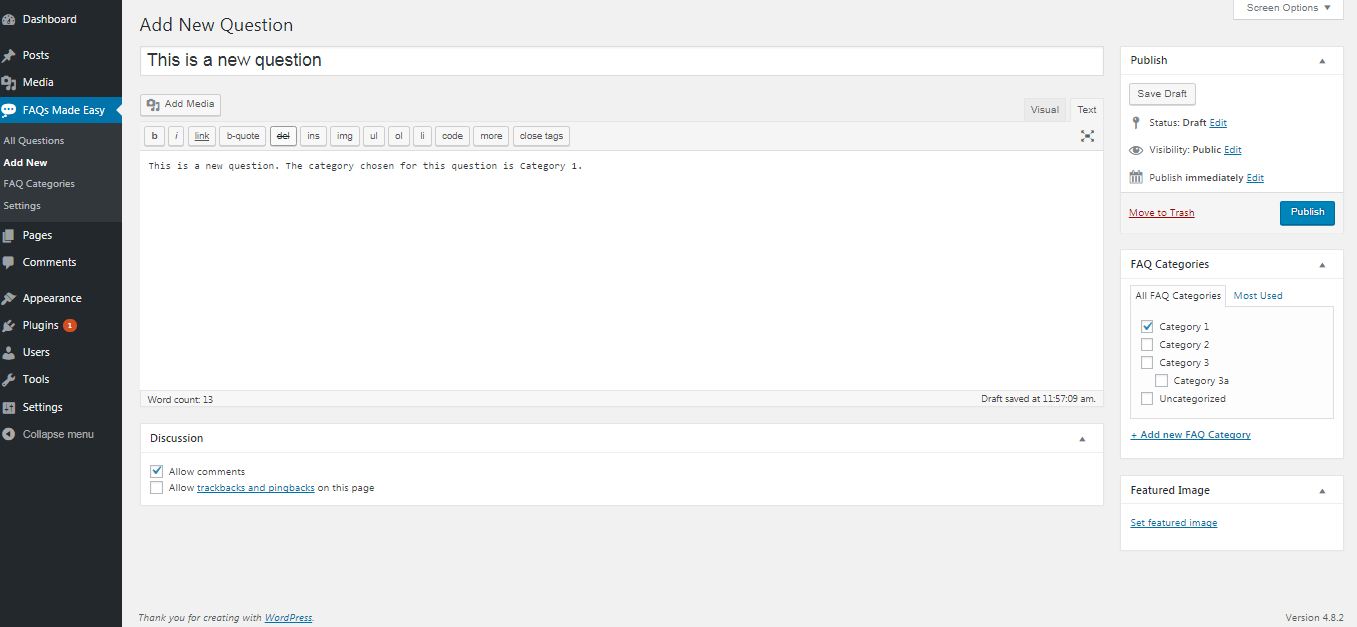1357x627 pixels.
Task: Collapse the Discussion panel
Action: pyautogui.click(x=1082, y=439)
